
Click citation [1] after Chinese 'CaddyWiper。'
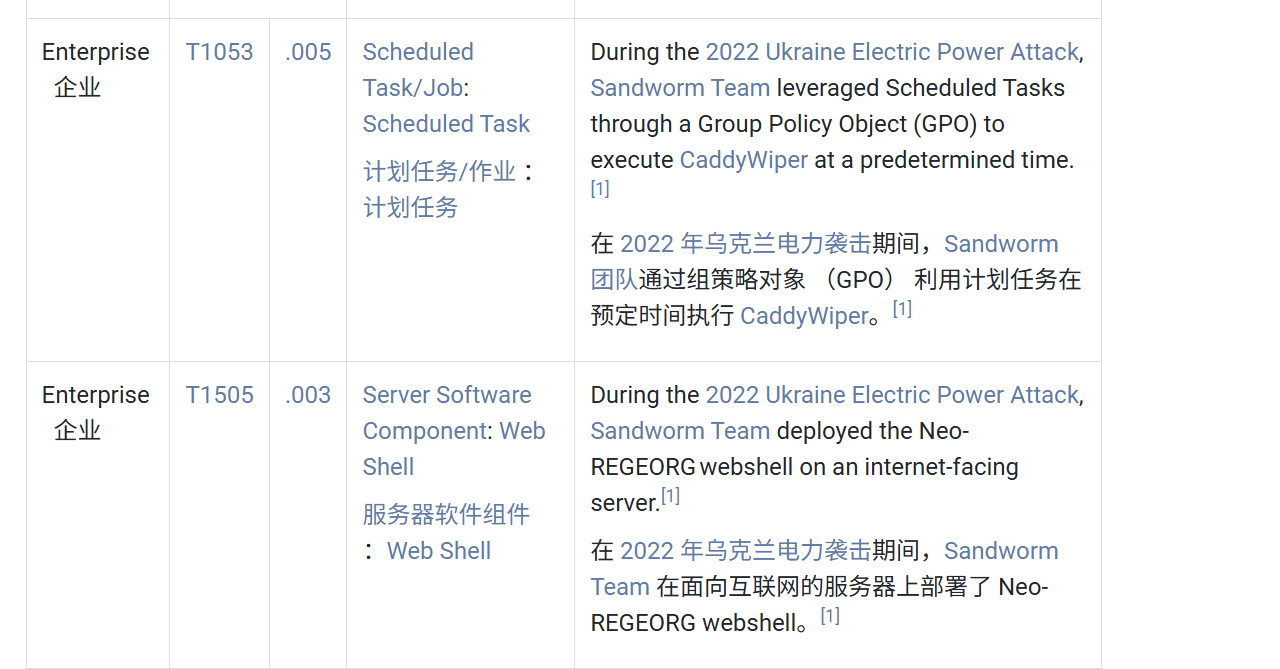pyautogui.click(x=902, y=309)
